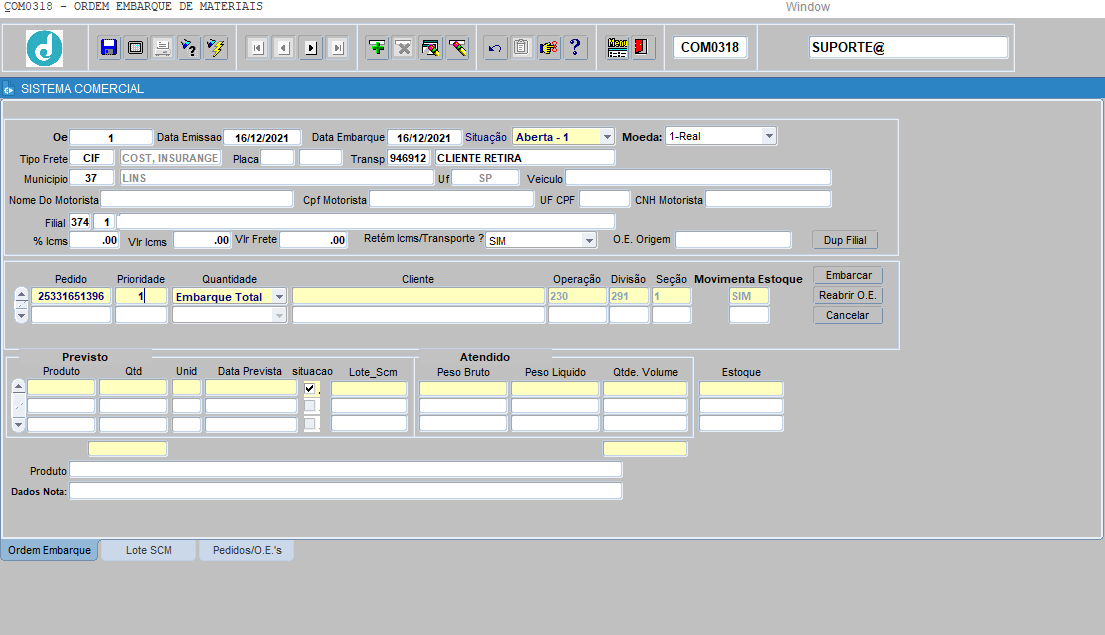
Task: Click the Embarcar button
Action: coord(848,276)
